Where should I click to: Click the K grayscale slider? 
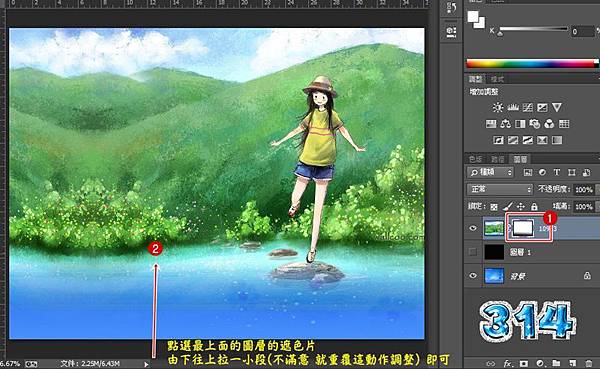click(533, 29)
